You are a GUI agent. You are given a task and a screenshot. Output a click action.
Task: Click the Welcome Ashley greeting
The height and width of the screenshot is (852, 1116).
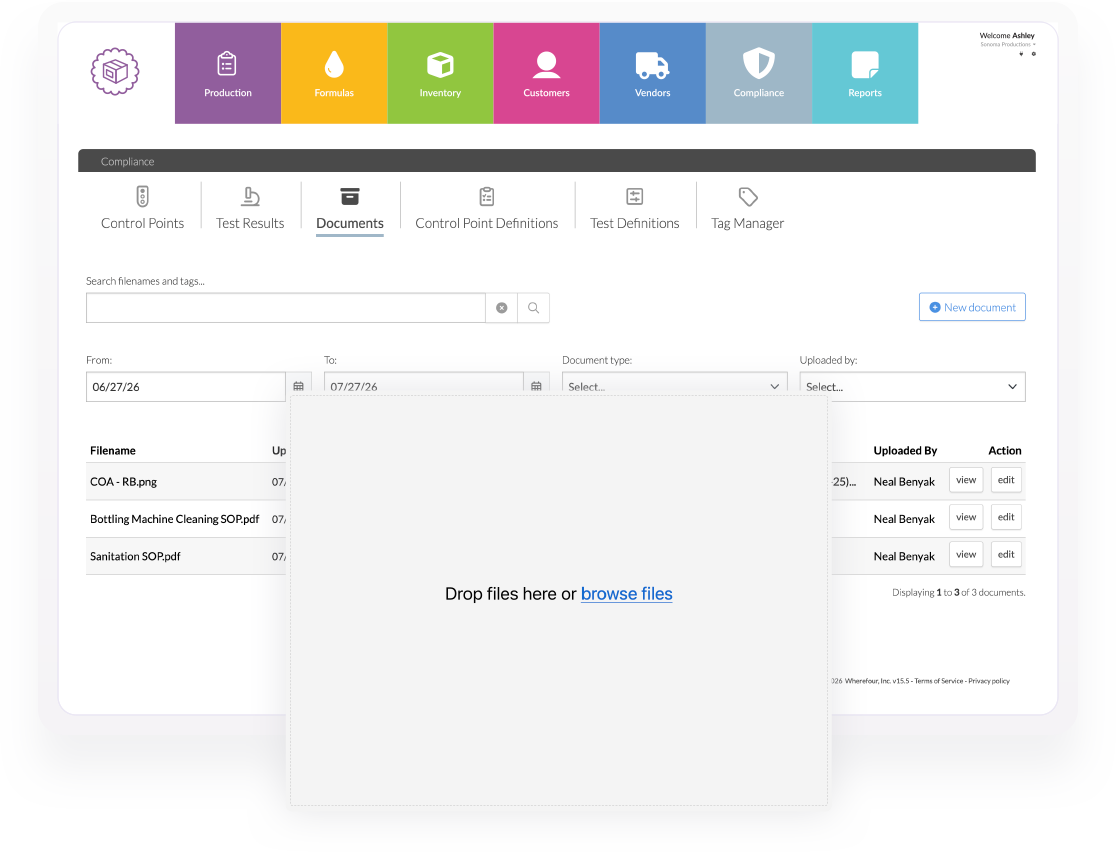tap(1007, 36)
